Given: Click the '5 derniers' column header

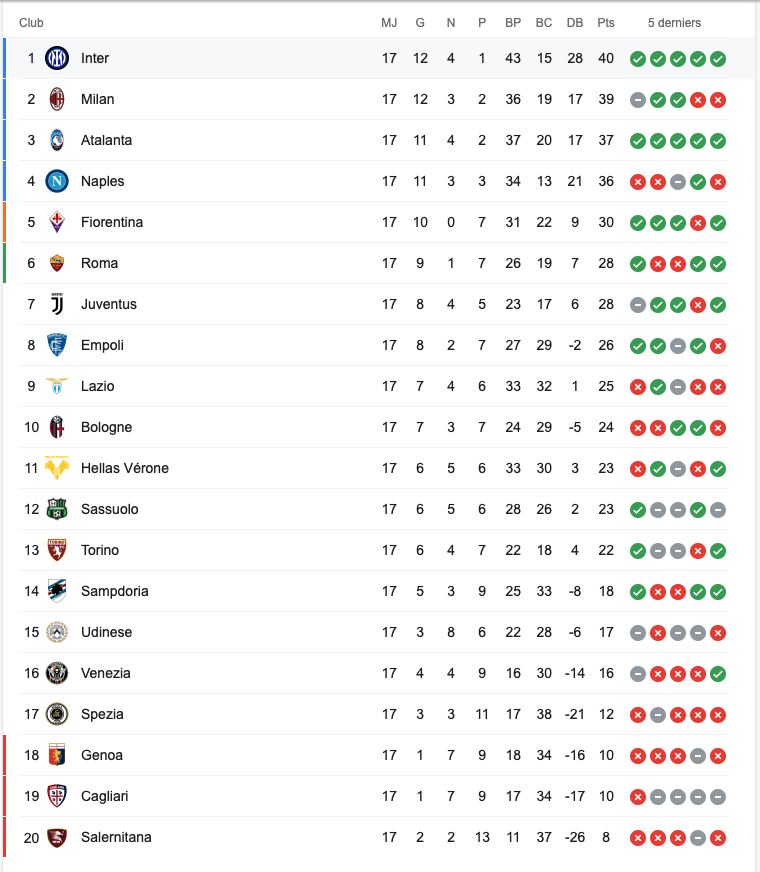Looking at the screenshot, I should (674, 23).
